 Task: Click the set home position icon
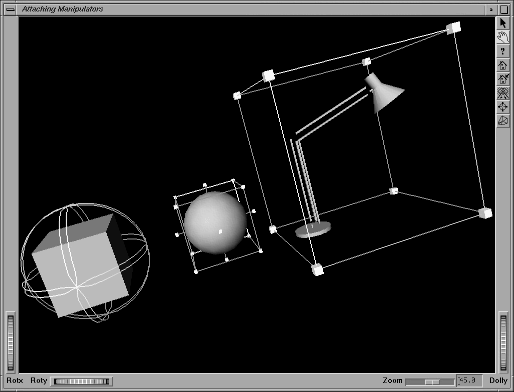[503, 79]
